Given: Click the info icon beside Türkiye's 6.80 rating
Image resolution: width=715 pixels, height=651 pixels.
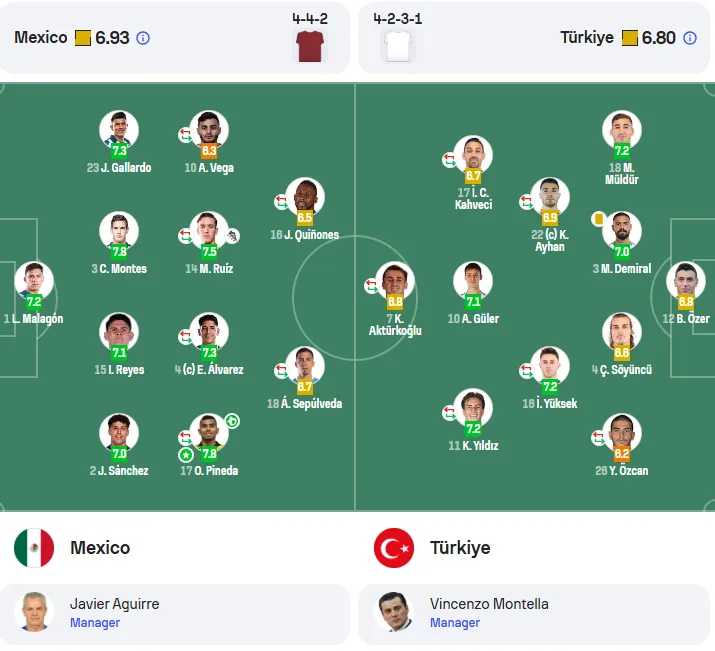Looking at the screenshot, I should point(689,38).
